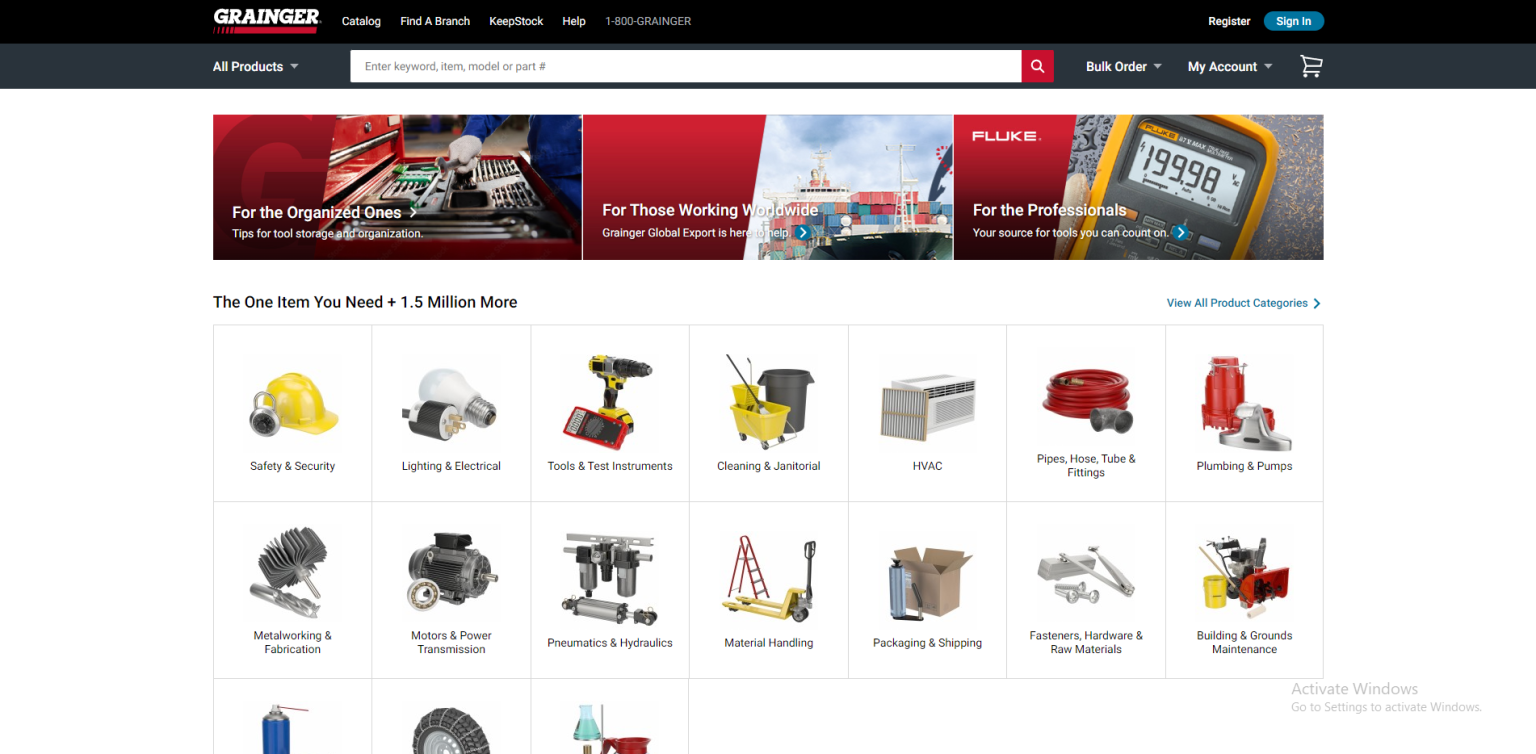Go to Find A Branch
Screen dimensions: 1536x754
[x=435, y=21]
